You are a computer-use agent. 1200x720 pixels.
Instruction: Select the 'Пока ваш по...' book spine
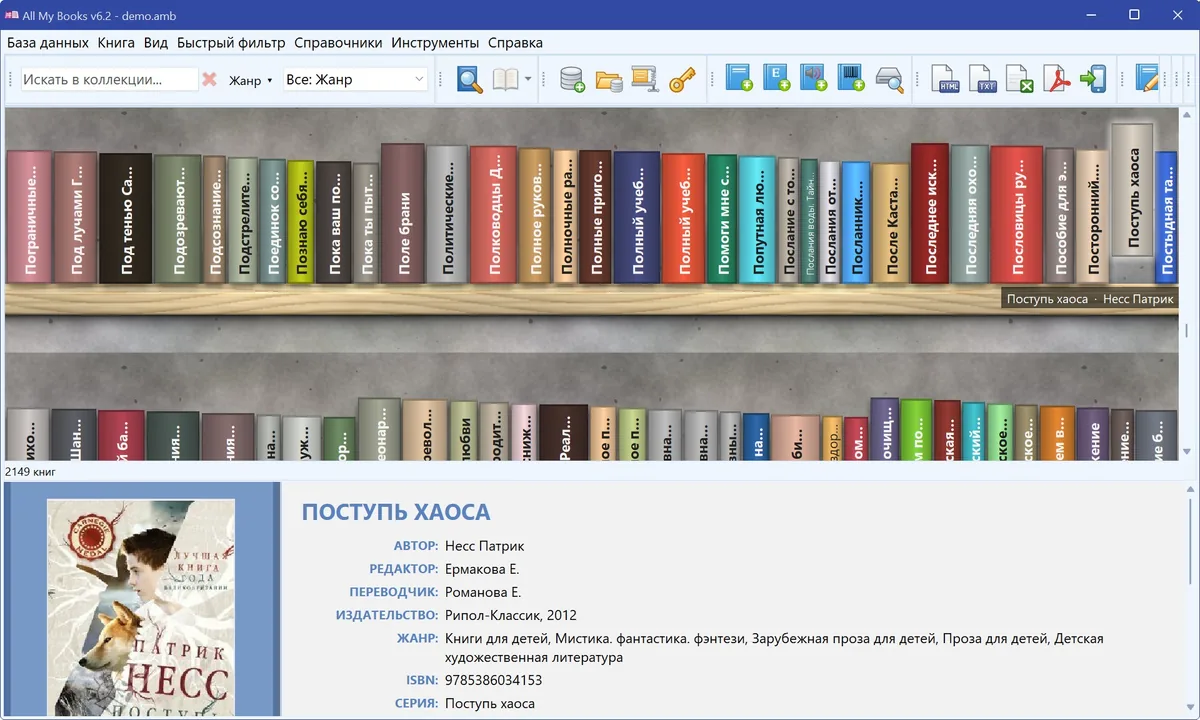pos(334,222)
